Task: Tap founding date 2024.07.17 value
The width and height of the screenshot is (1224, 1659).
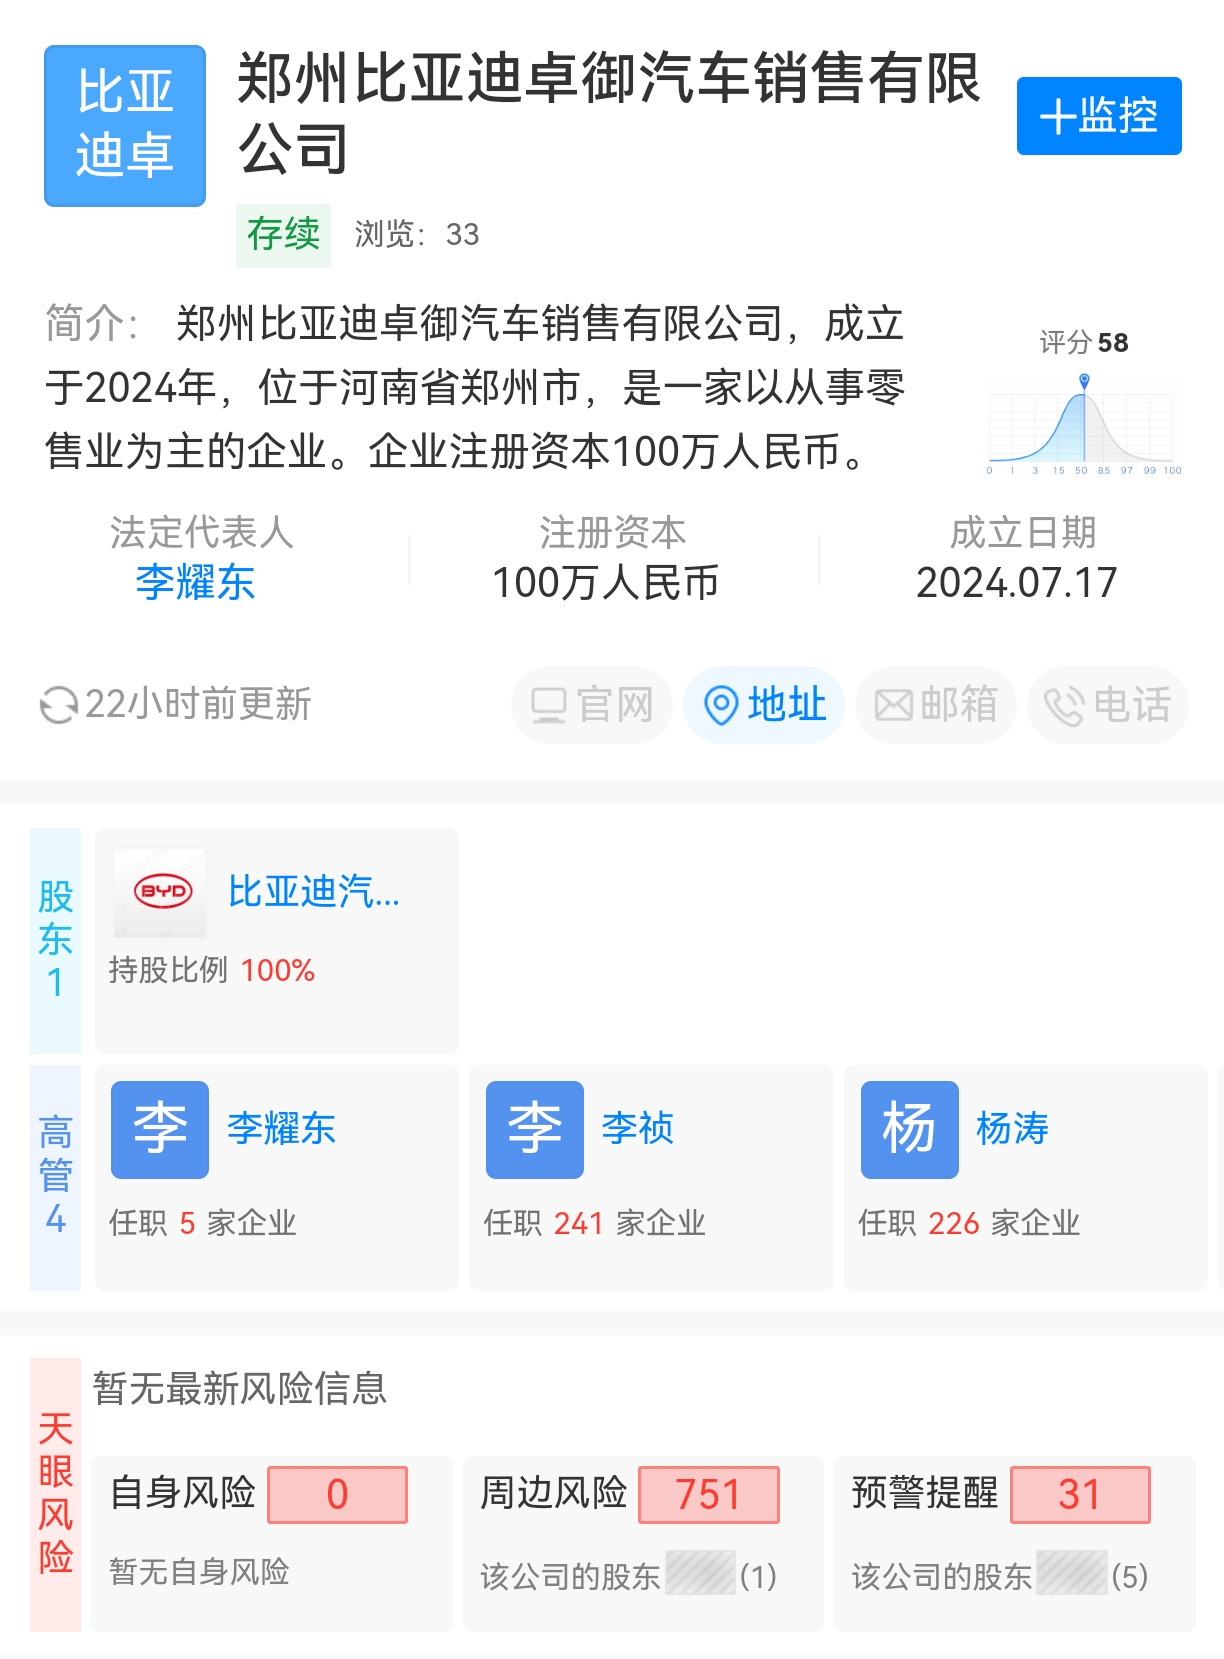Action: pyautogui.click(x=1017, y=583)
